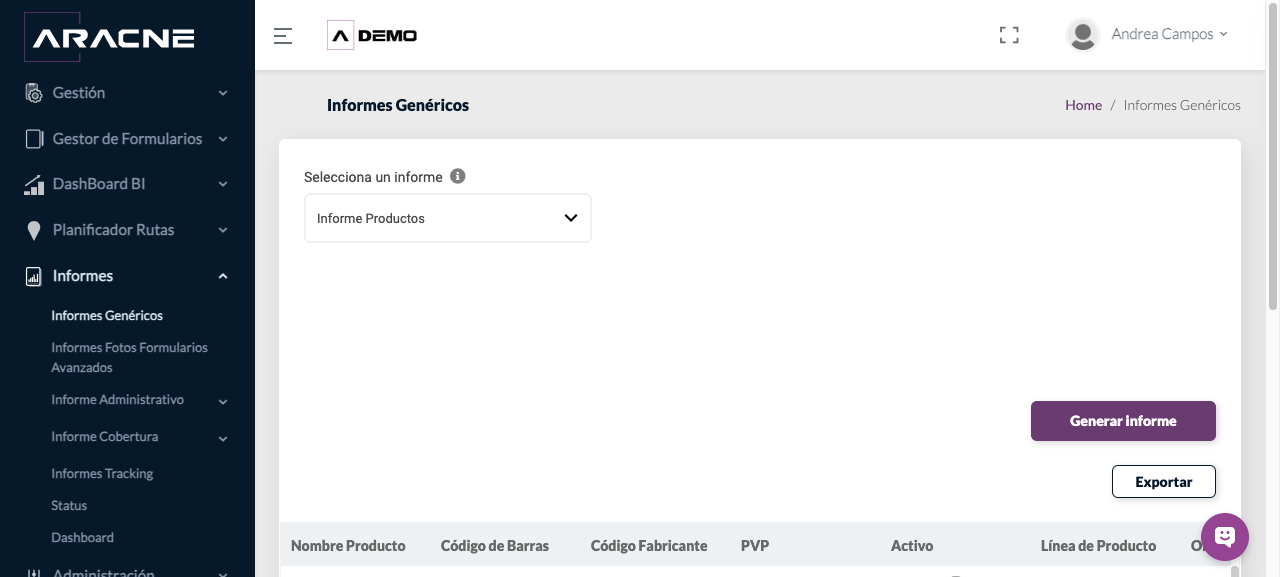Click the Planificador Rutas pin icon

point(34,230)
